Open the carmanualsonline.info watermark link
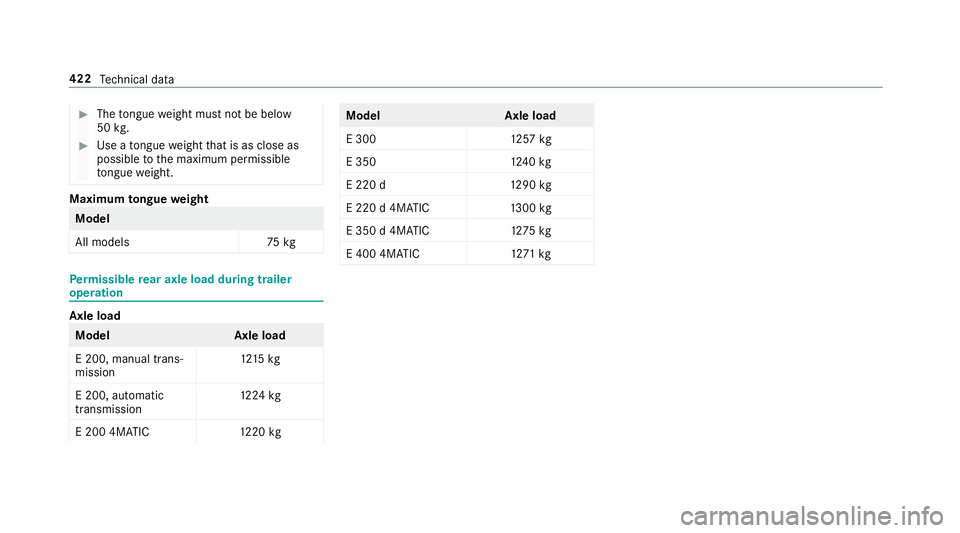Image resolution: width=960 pixels, height=533 pixels. point(812,515)
